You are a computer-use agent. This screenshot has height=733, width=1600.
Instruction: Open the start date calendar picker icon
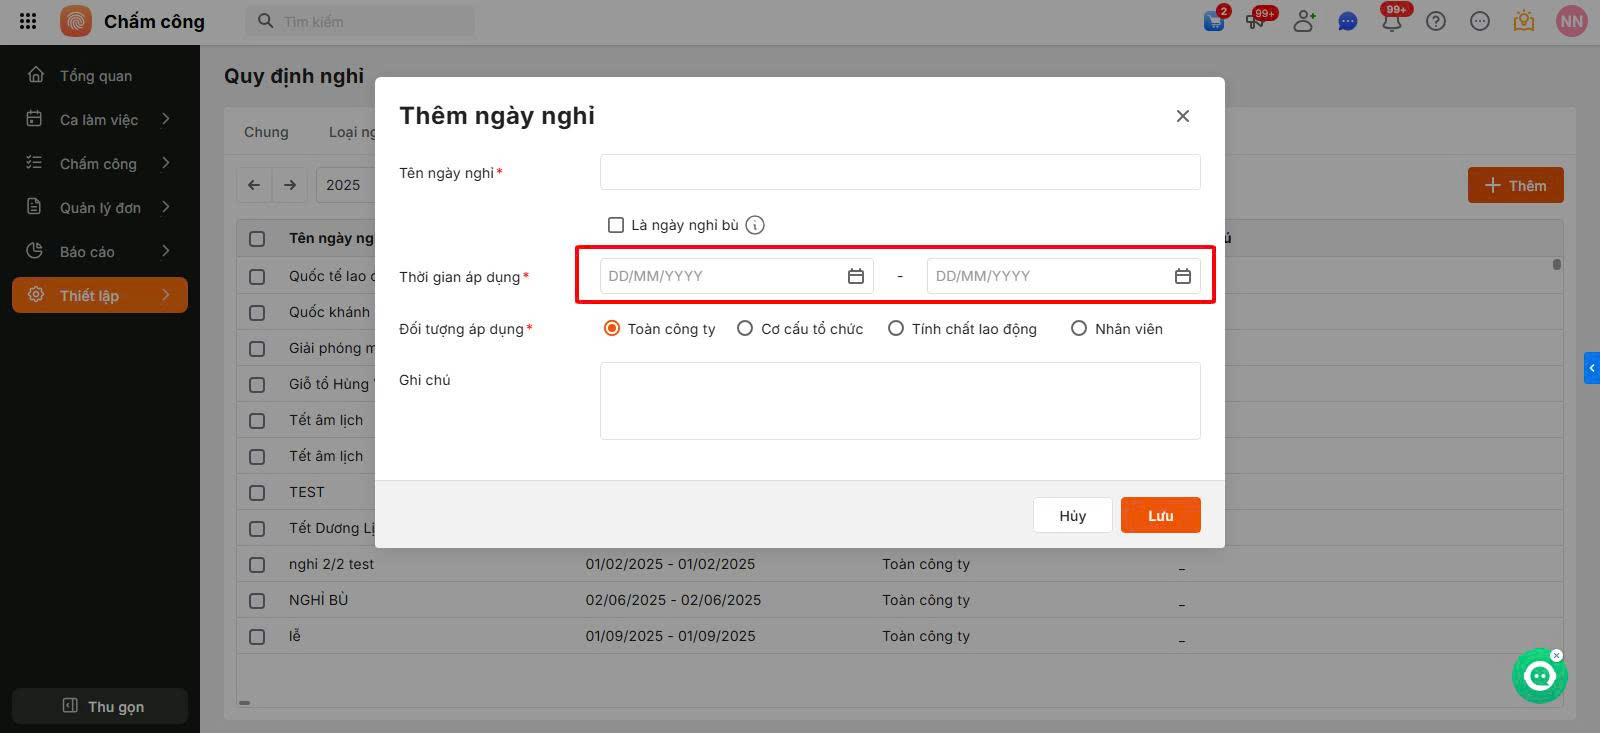(x=855, y=276)
